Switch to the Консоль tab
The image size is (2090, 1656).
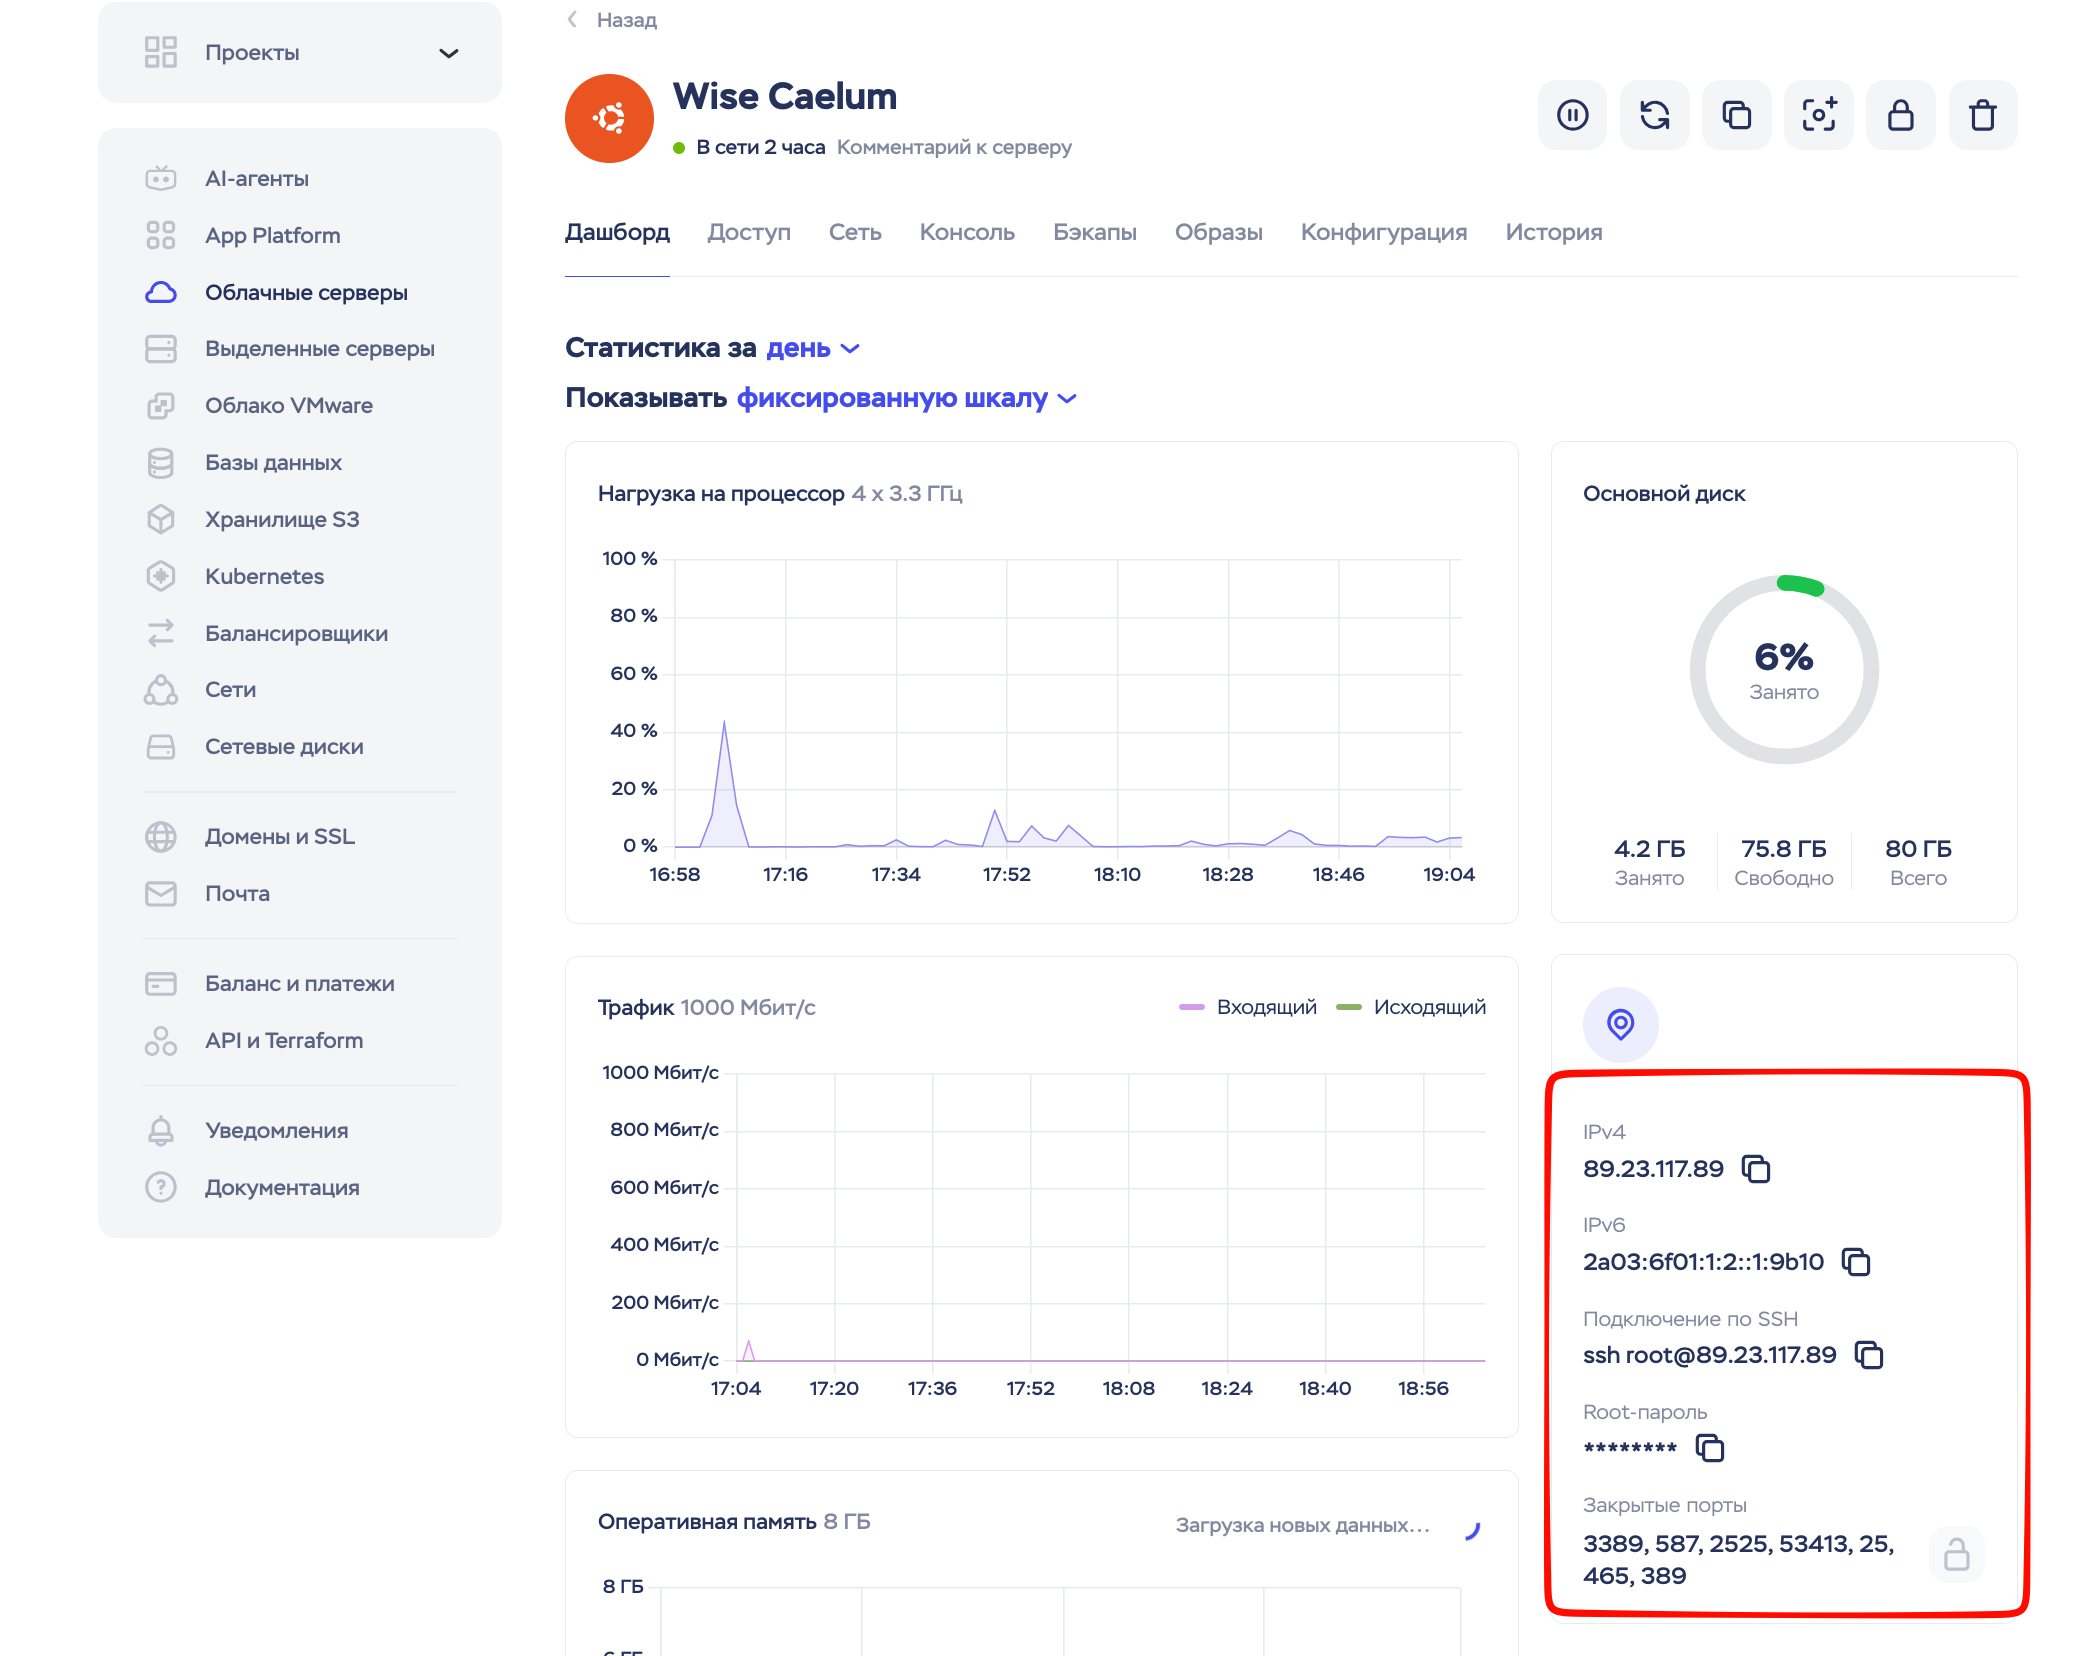pyautogui.click(x=966, y=232)
